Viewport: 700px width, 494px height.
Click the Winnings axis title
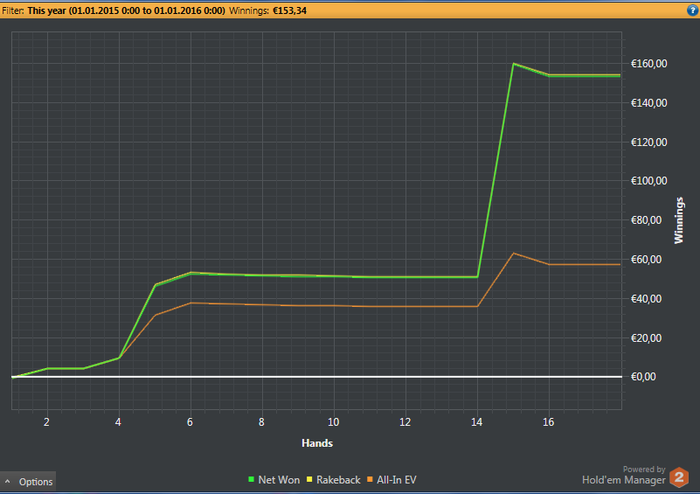(x=679, y=220)
